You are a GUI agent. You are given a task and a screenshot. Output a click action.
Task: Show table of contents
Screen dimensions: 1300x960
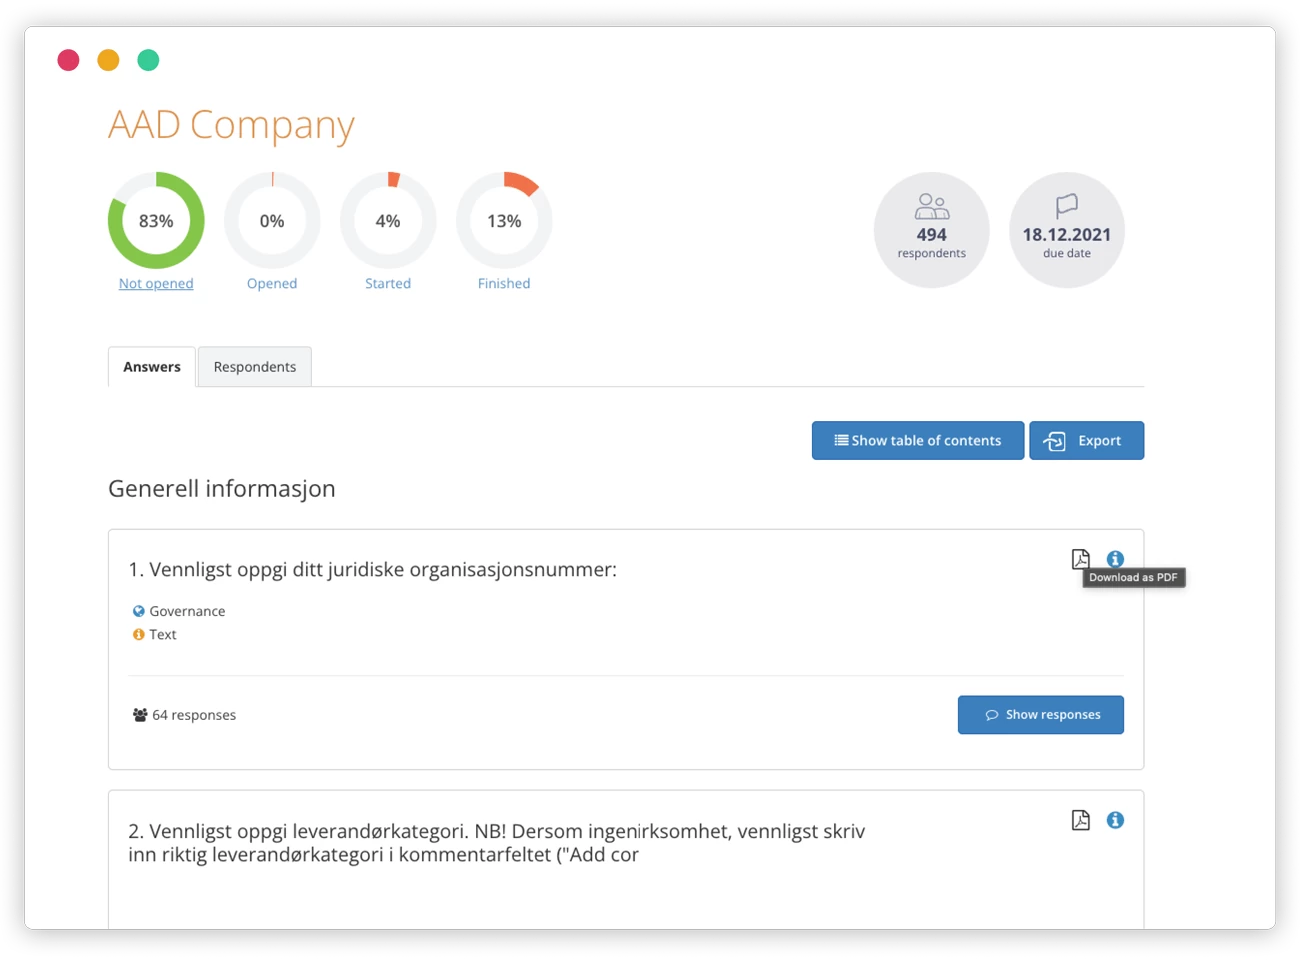coord(918,440)
